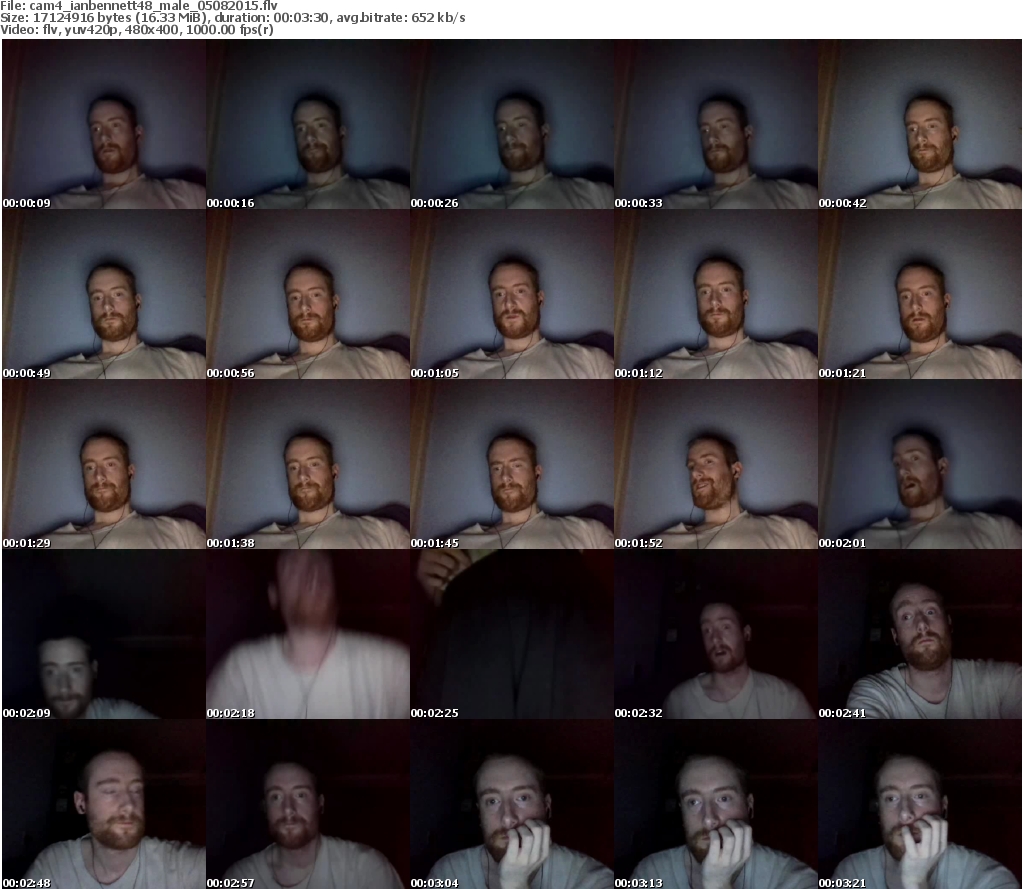Click the video resolution 480x400 text
1024x889 pixels.
pos(152,29)
